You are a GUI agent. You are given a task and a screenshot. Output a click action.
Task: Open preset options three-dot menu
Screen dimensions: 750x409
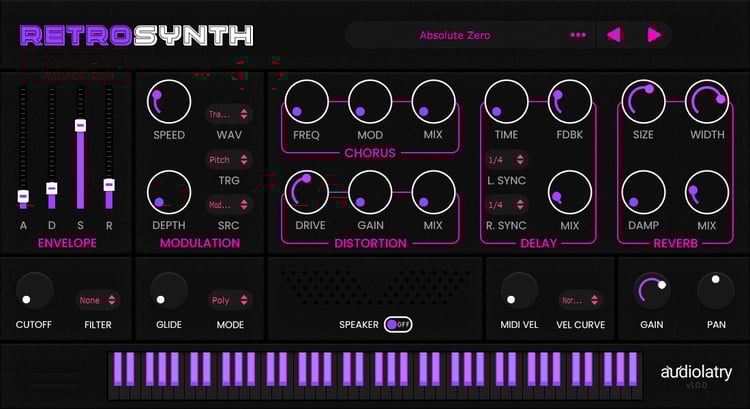click(x=578, y=35)
